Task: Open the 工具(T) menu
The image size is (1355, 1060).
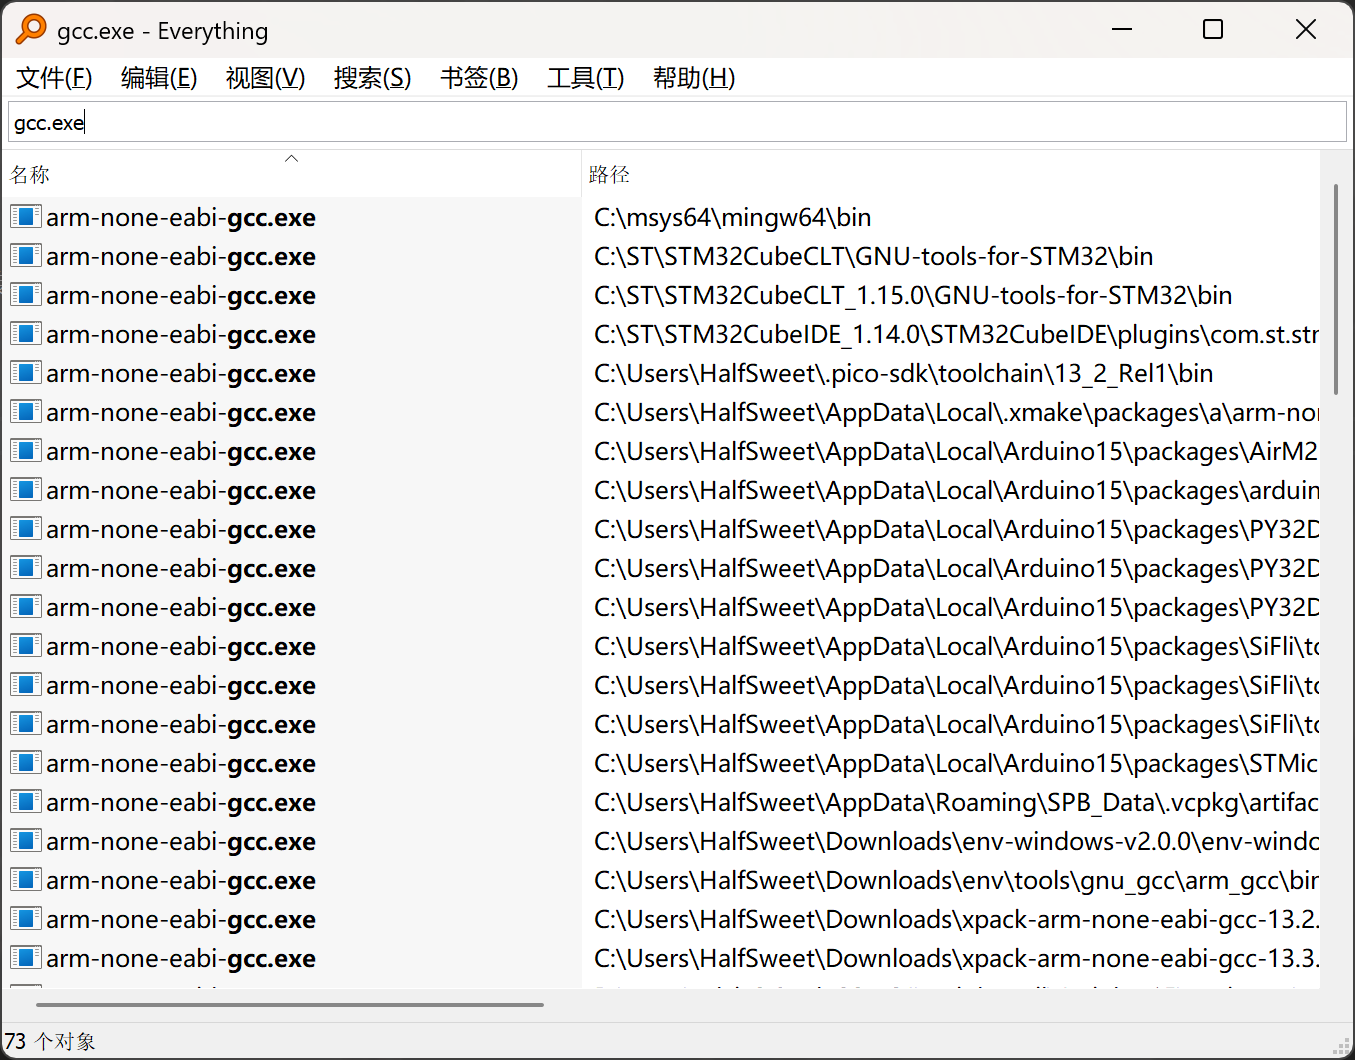Action: [585, 78]
